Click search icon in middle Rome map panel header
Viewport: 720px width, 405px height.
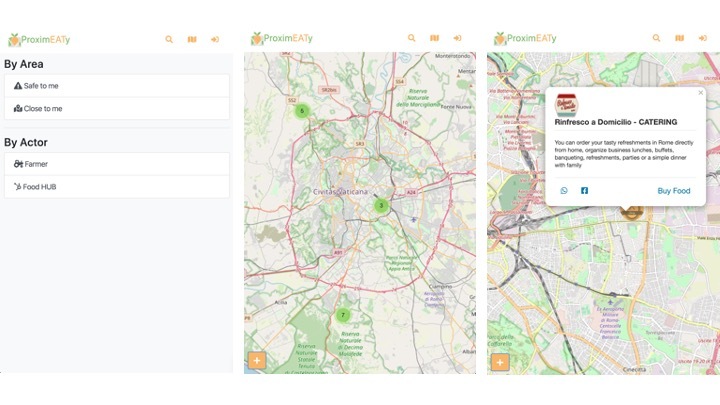click(411, 38)
